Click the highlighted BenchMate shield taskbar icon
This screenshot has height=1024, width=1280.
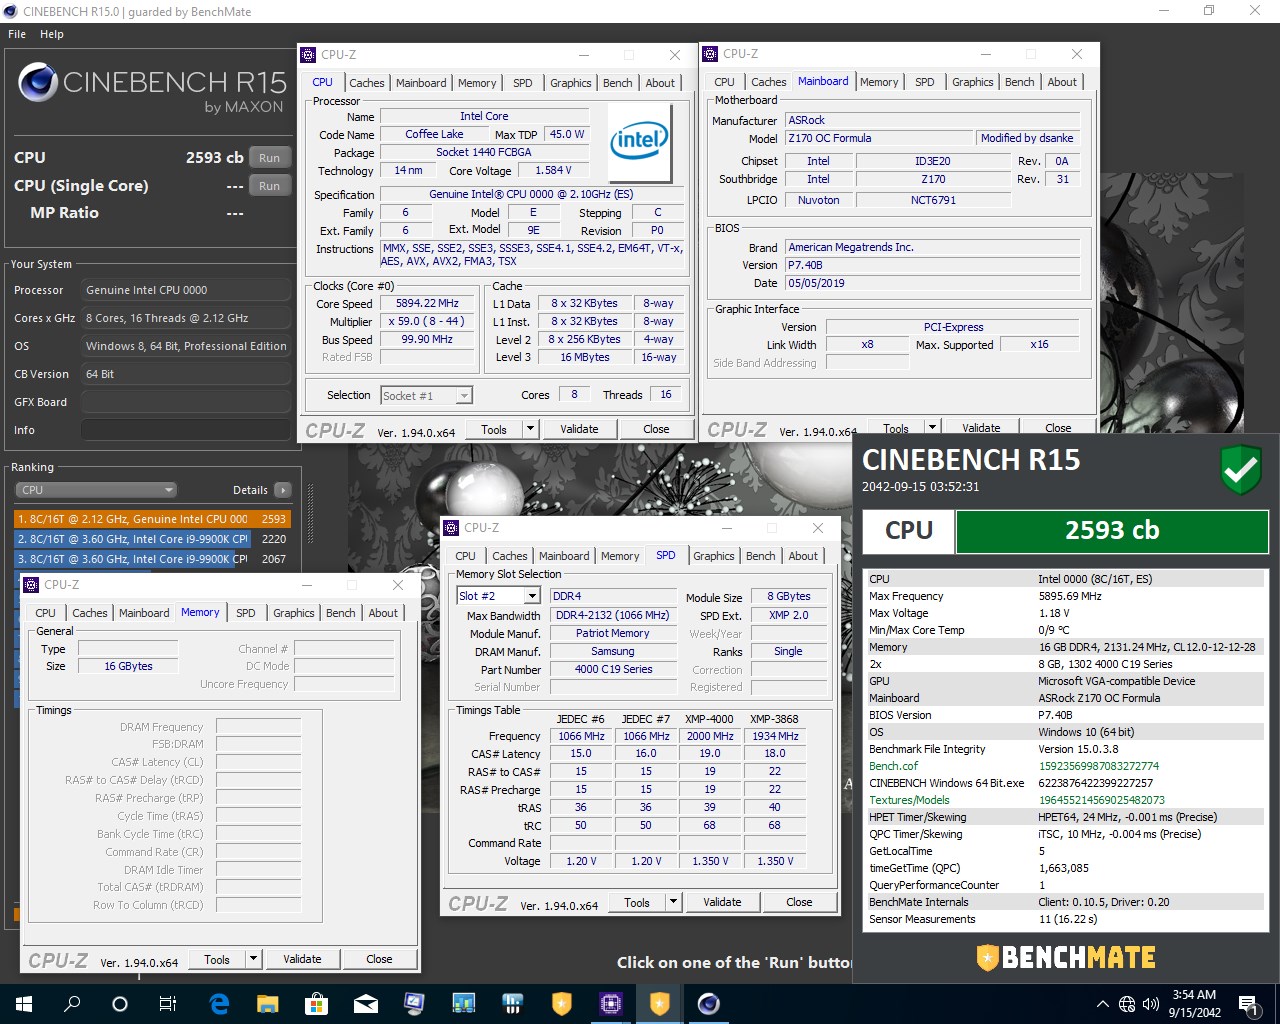(x=659, y=1003)
